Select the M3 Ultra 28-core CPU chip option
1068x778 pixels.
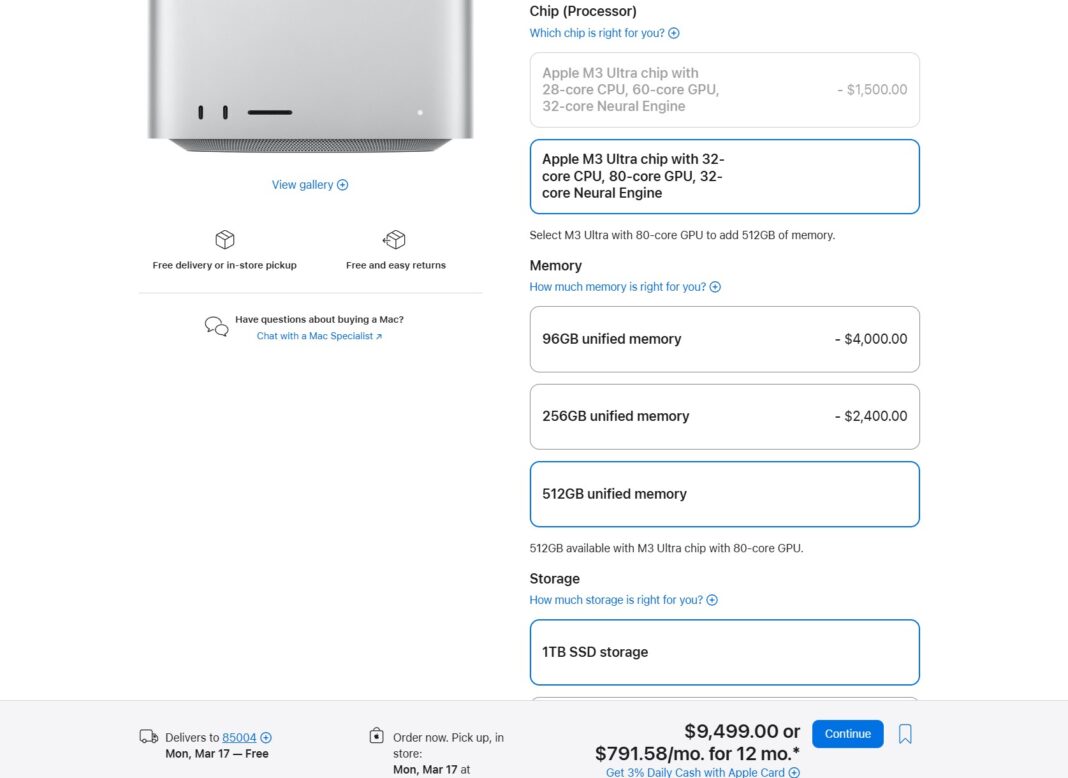coord(724,90)
